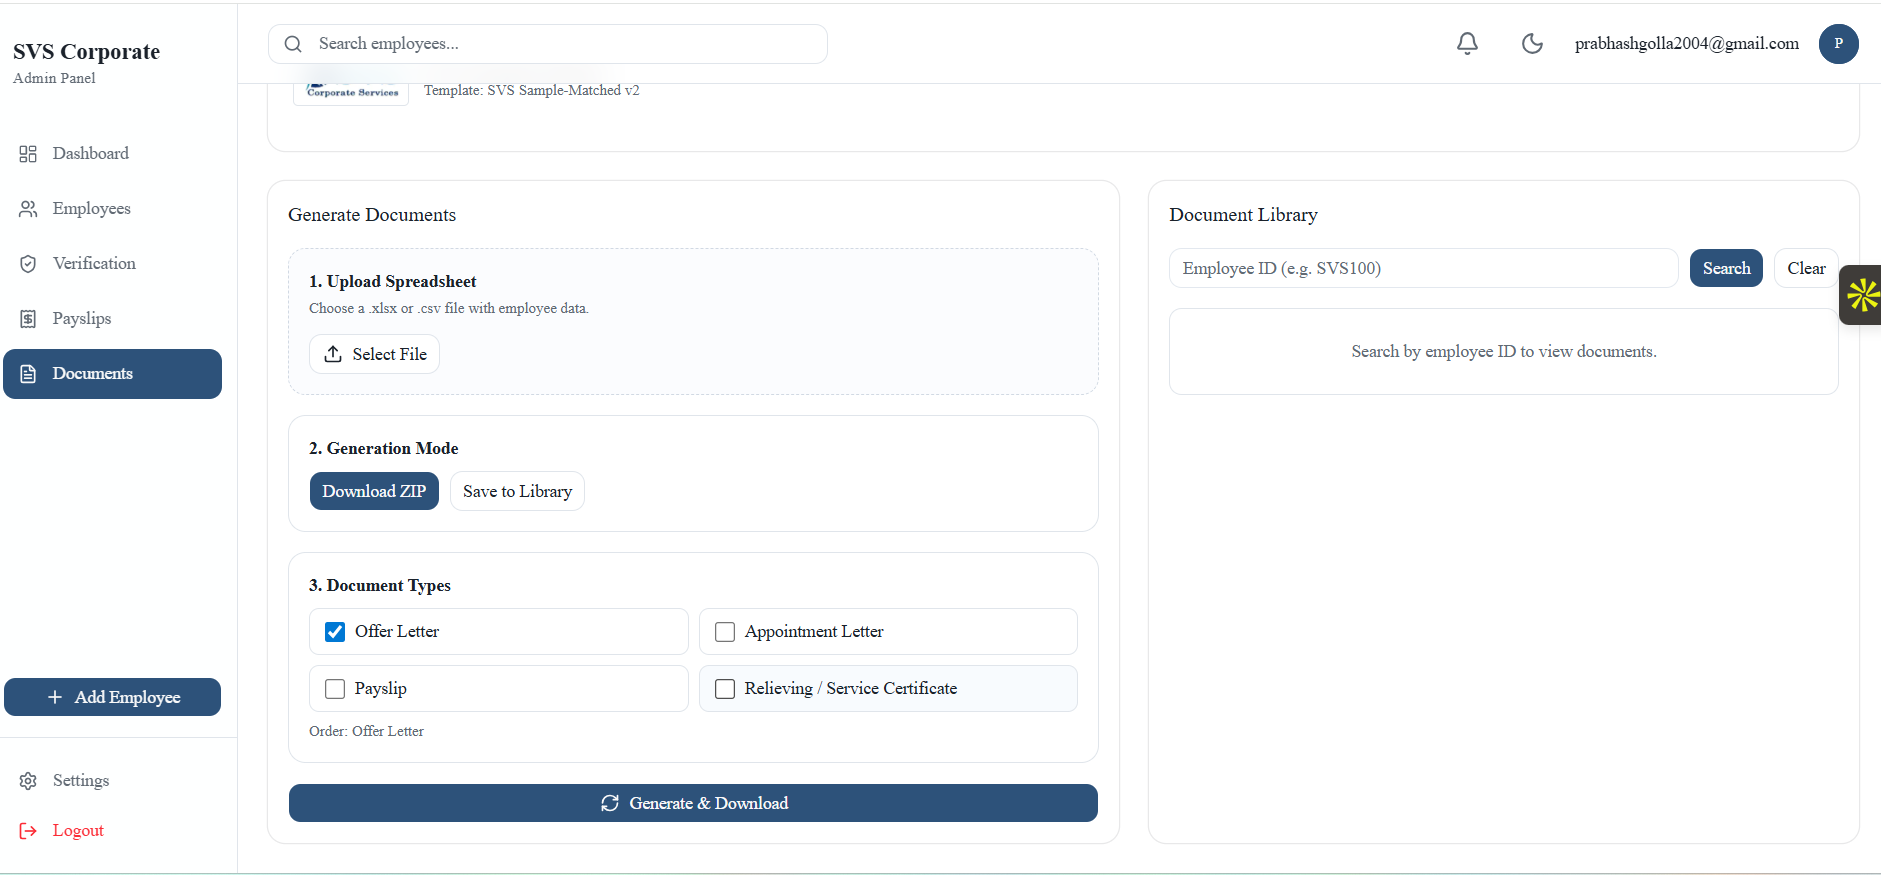This screenshot has height=875, width=1881.
Task: Click the Search button in Document Library
Action: coord(1726,268)
